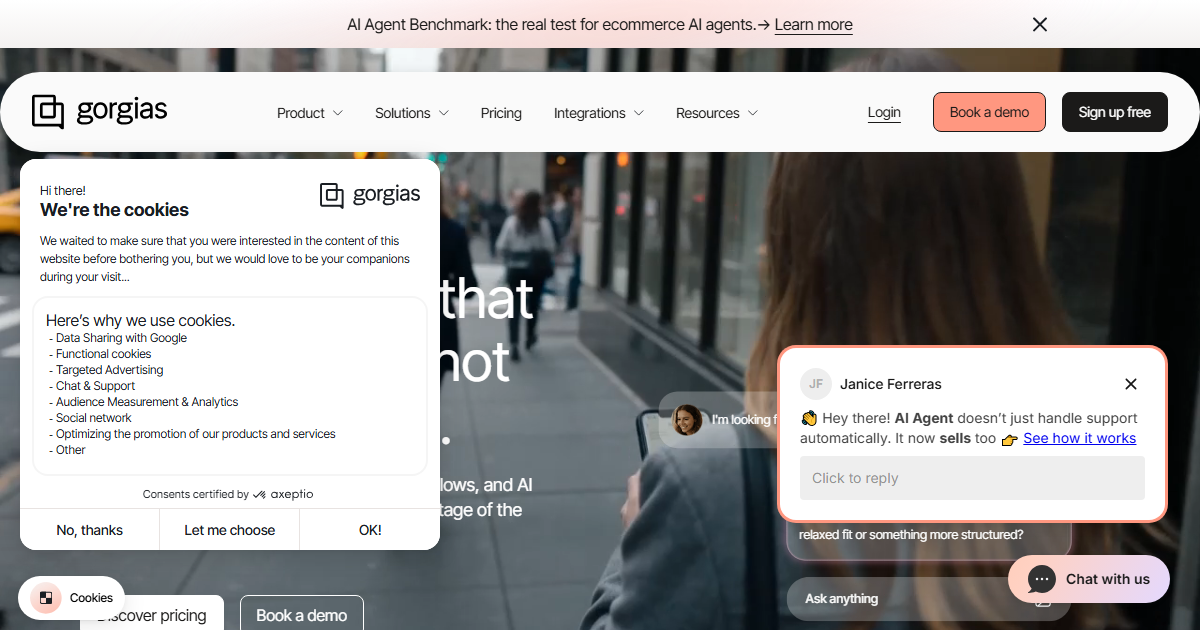The height and width of the screenshot is (630, 1200).
Task: Click 'Data Sharing with Google' text
Action: (x=121, y=338)
